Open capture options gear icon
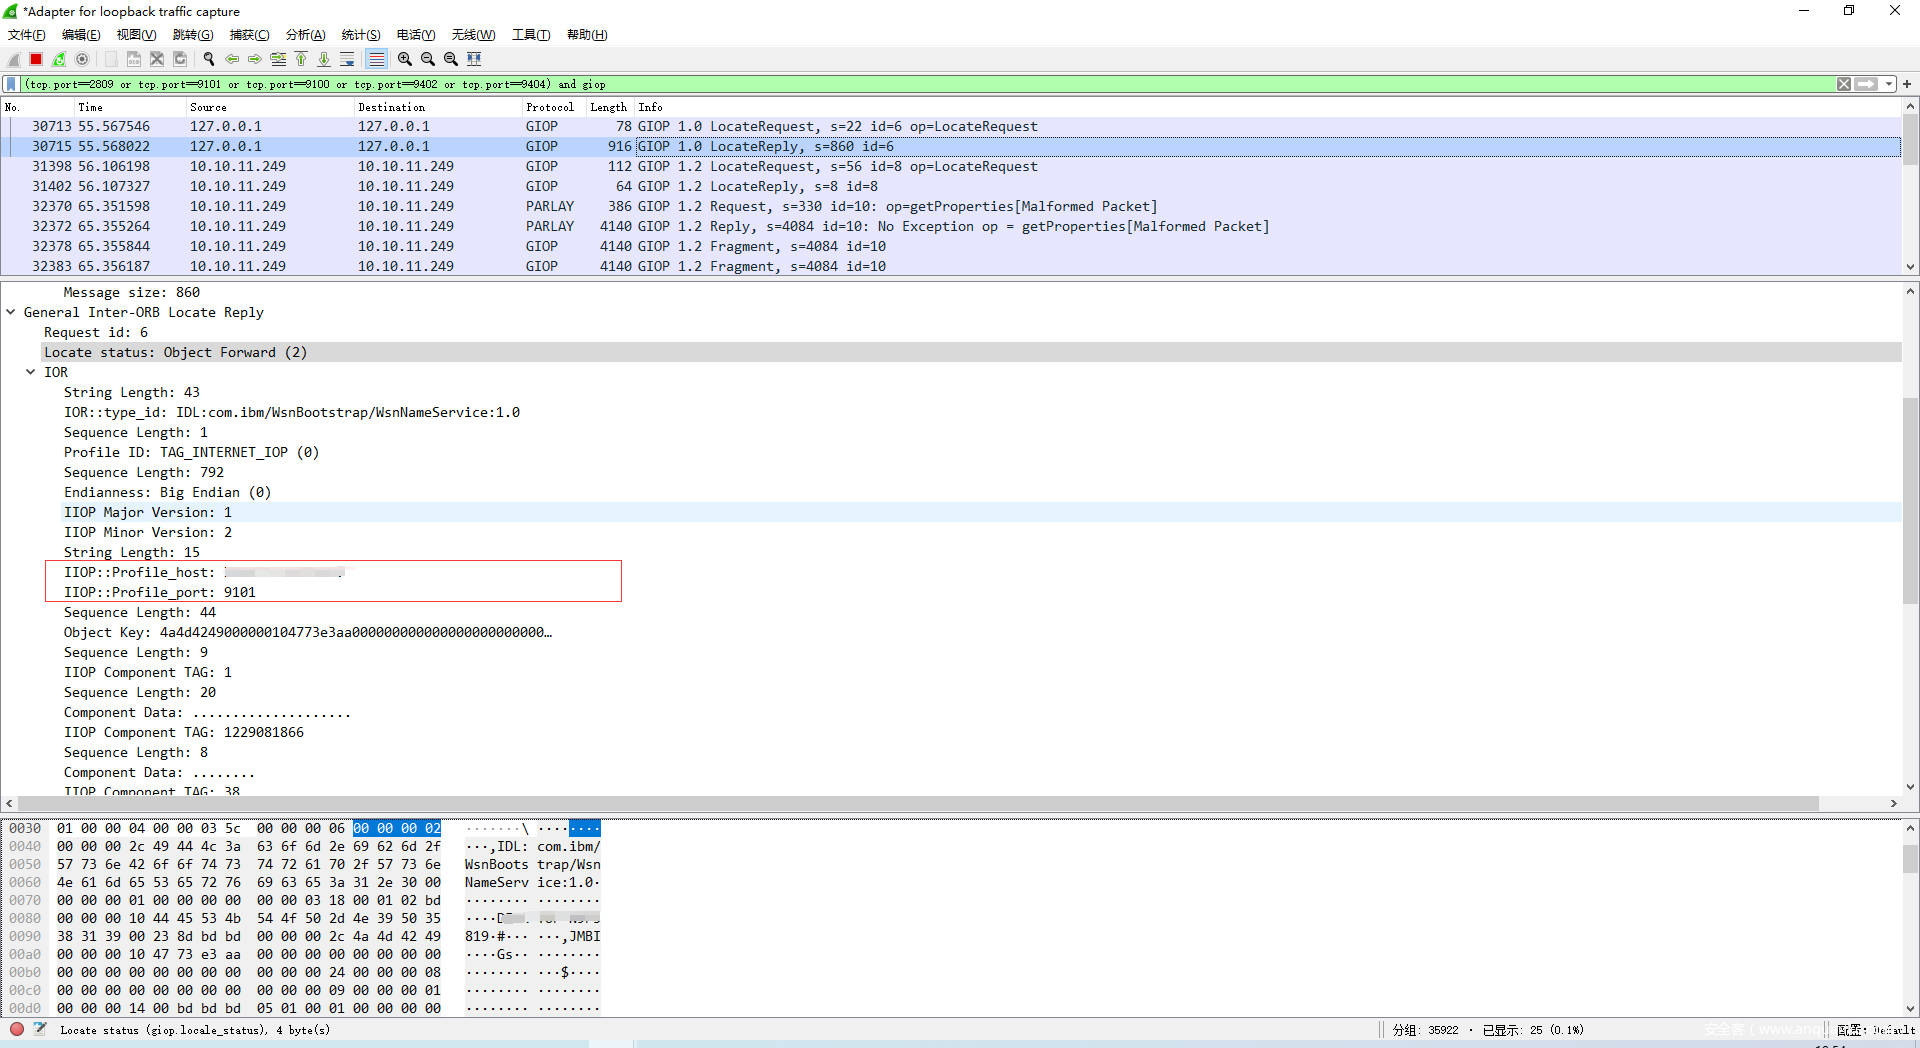The height and width of the screenshot is (1048, 1920). [82, 59]
